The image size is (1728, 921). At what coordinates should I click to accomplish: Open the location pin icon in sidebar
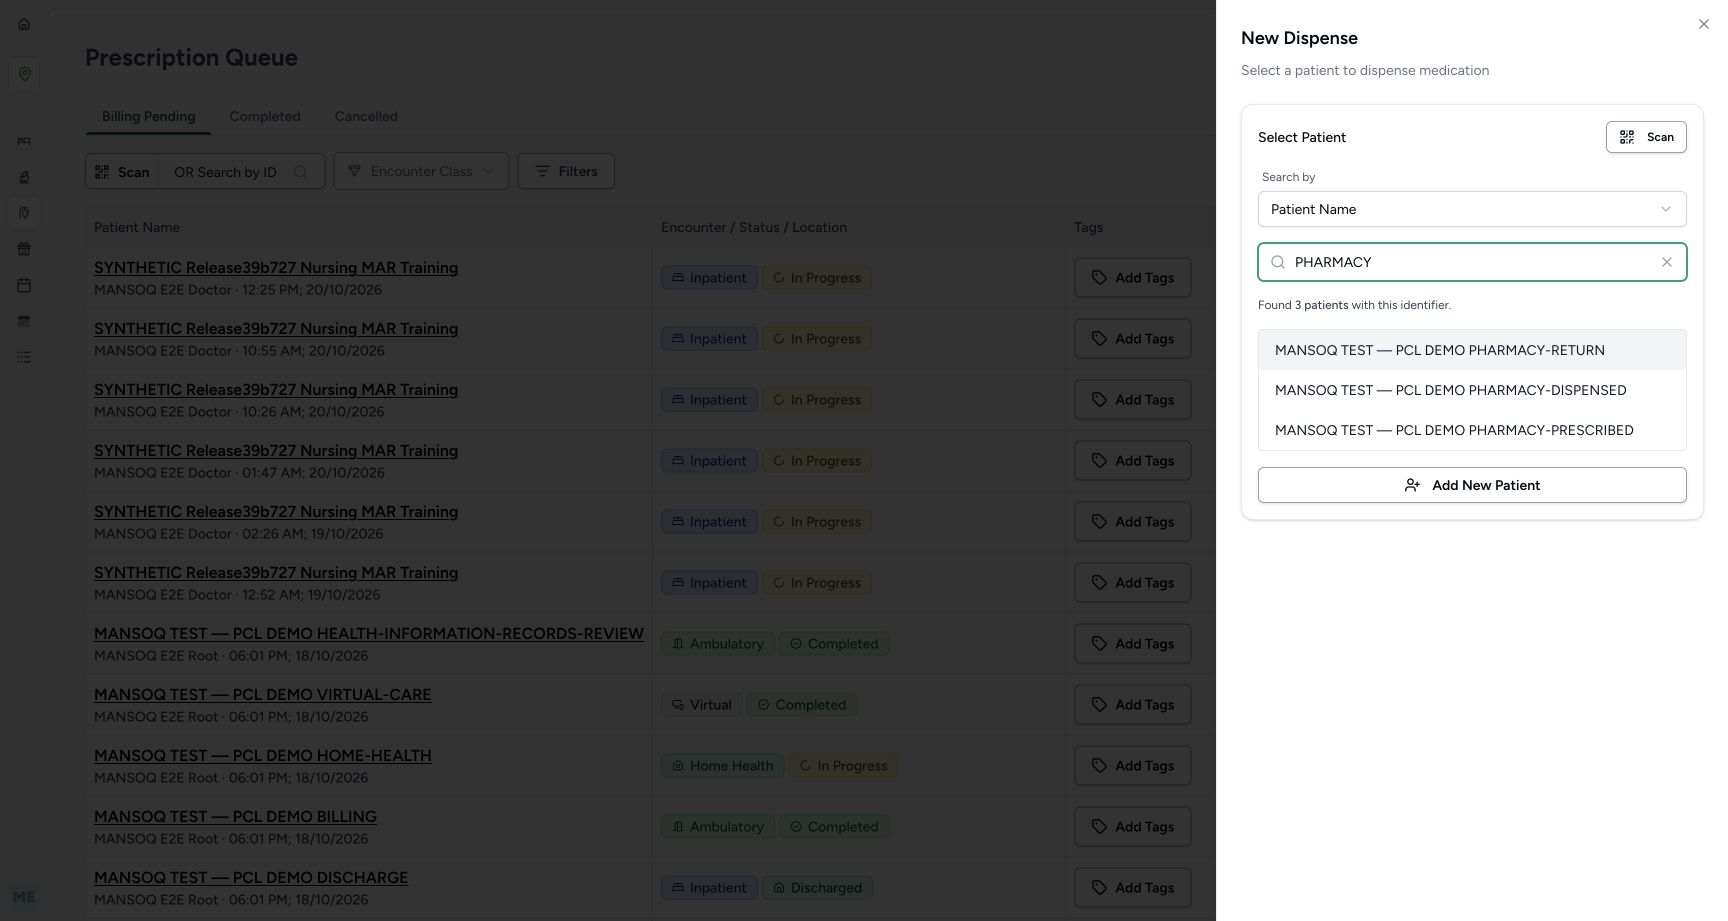[24, 74]
